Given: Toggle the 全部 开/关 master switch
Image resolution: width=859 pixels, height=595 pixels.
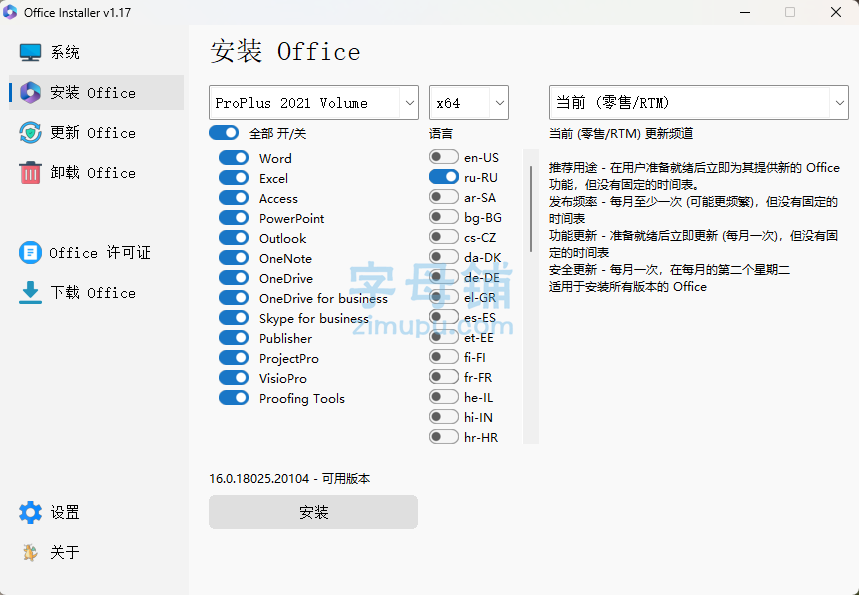Looking at the screenshot, I should [x=224, y=133].
